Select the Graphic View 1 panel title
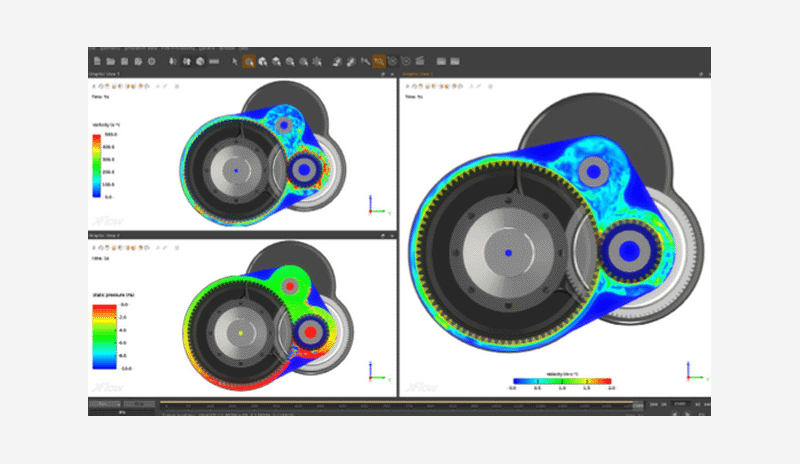This screenshot has height=464, width=800. point(105,75)
